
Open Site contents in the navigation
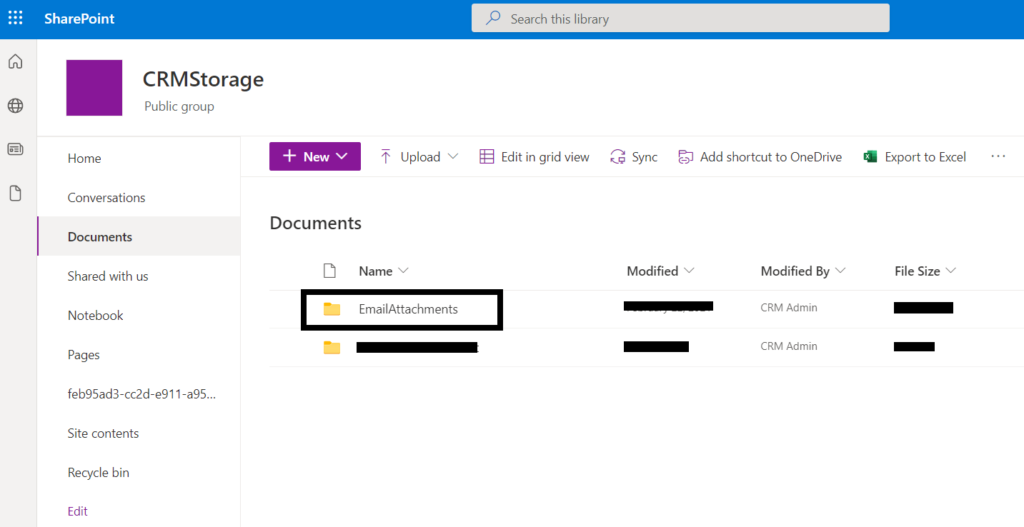tap(103, 433)
